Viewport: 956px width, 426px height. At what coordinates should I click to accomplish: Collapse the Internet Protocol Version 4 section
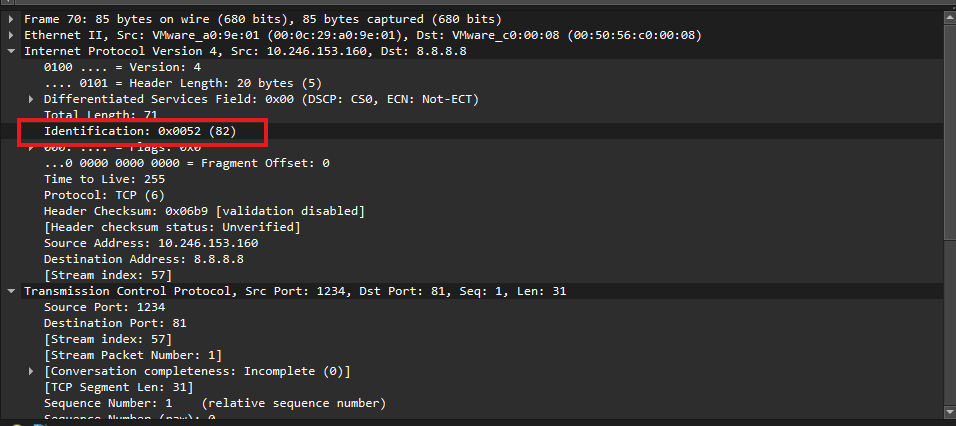[x=11, y=51]
